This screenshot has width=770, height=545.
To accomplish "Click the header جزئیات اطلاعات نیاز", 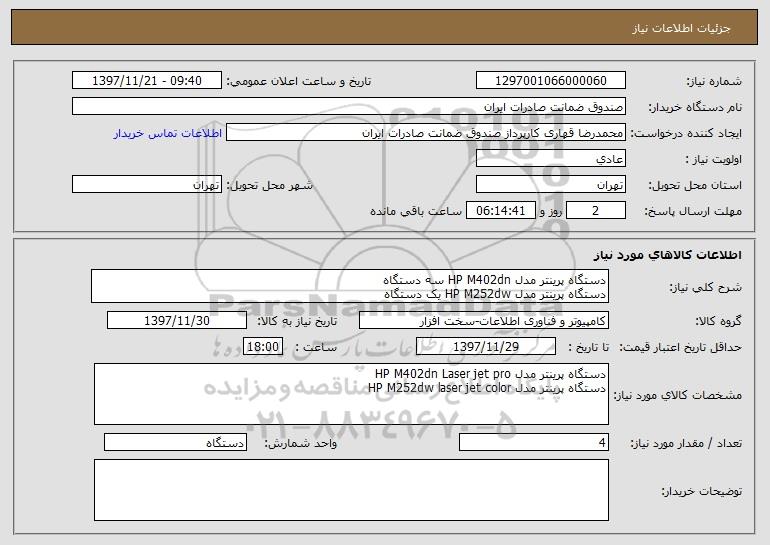I will (x=681, y=28).
